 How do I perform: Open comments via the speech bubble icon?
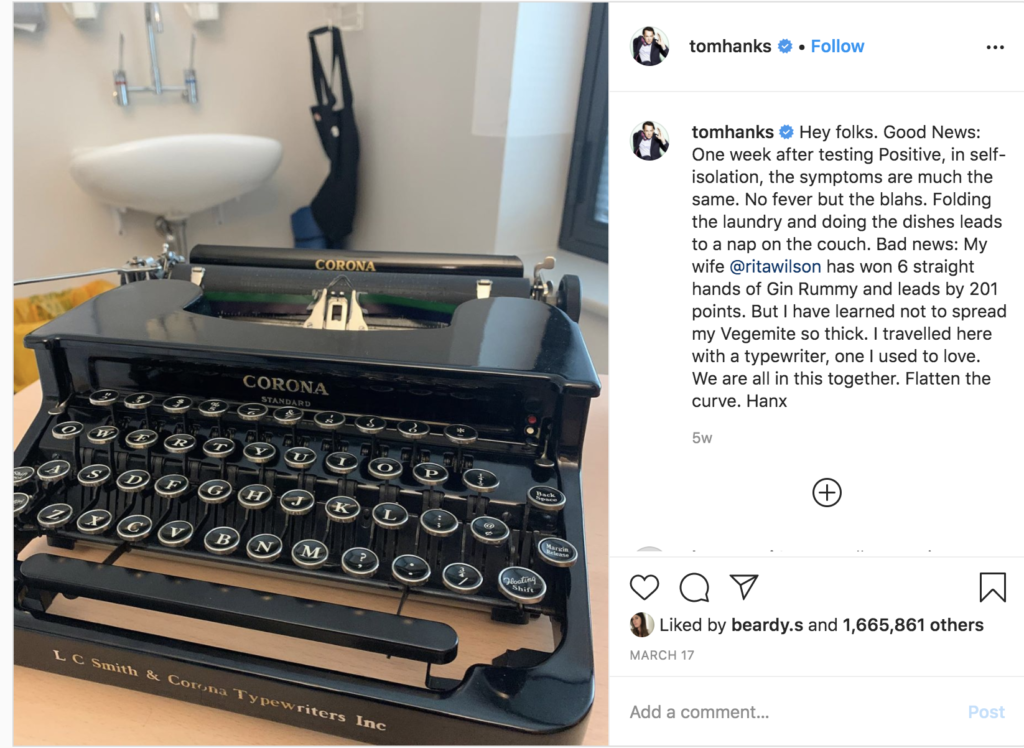coord(694,587)
